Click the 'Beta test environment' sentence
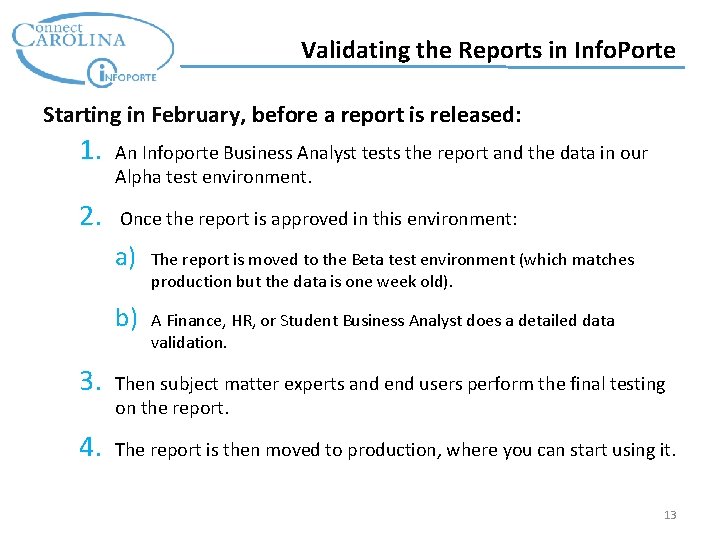 (x=392, y=260)
